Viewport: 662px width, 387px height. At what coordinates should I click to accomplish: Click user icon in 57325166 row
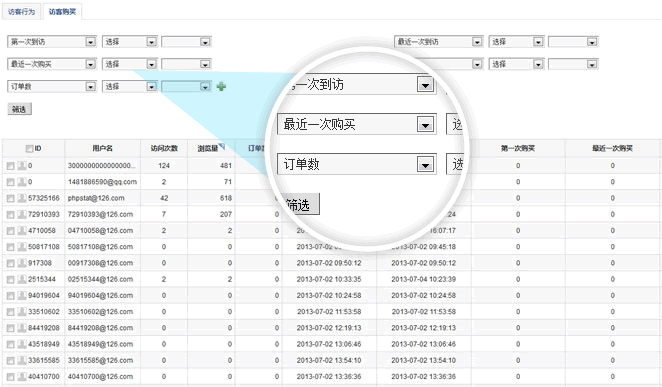point(22,198)
